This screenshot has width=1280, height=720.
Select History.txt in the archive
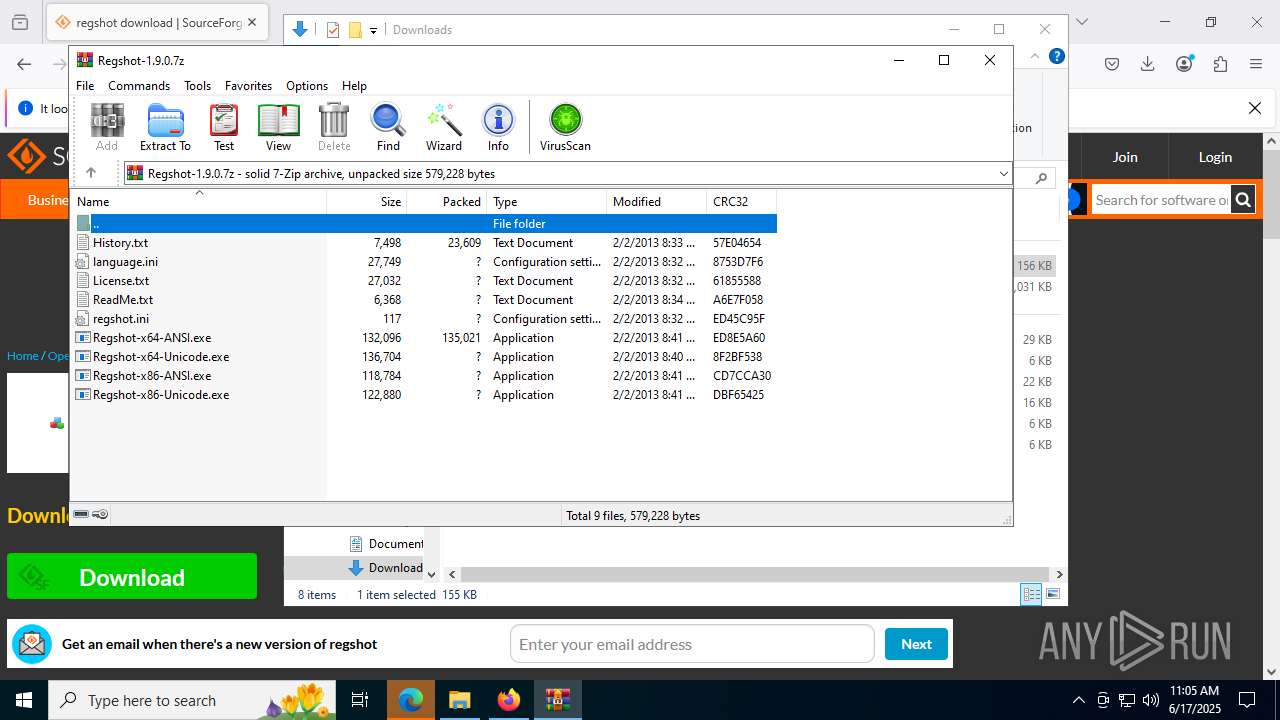point(425,243)
